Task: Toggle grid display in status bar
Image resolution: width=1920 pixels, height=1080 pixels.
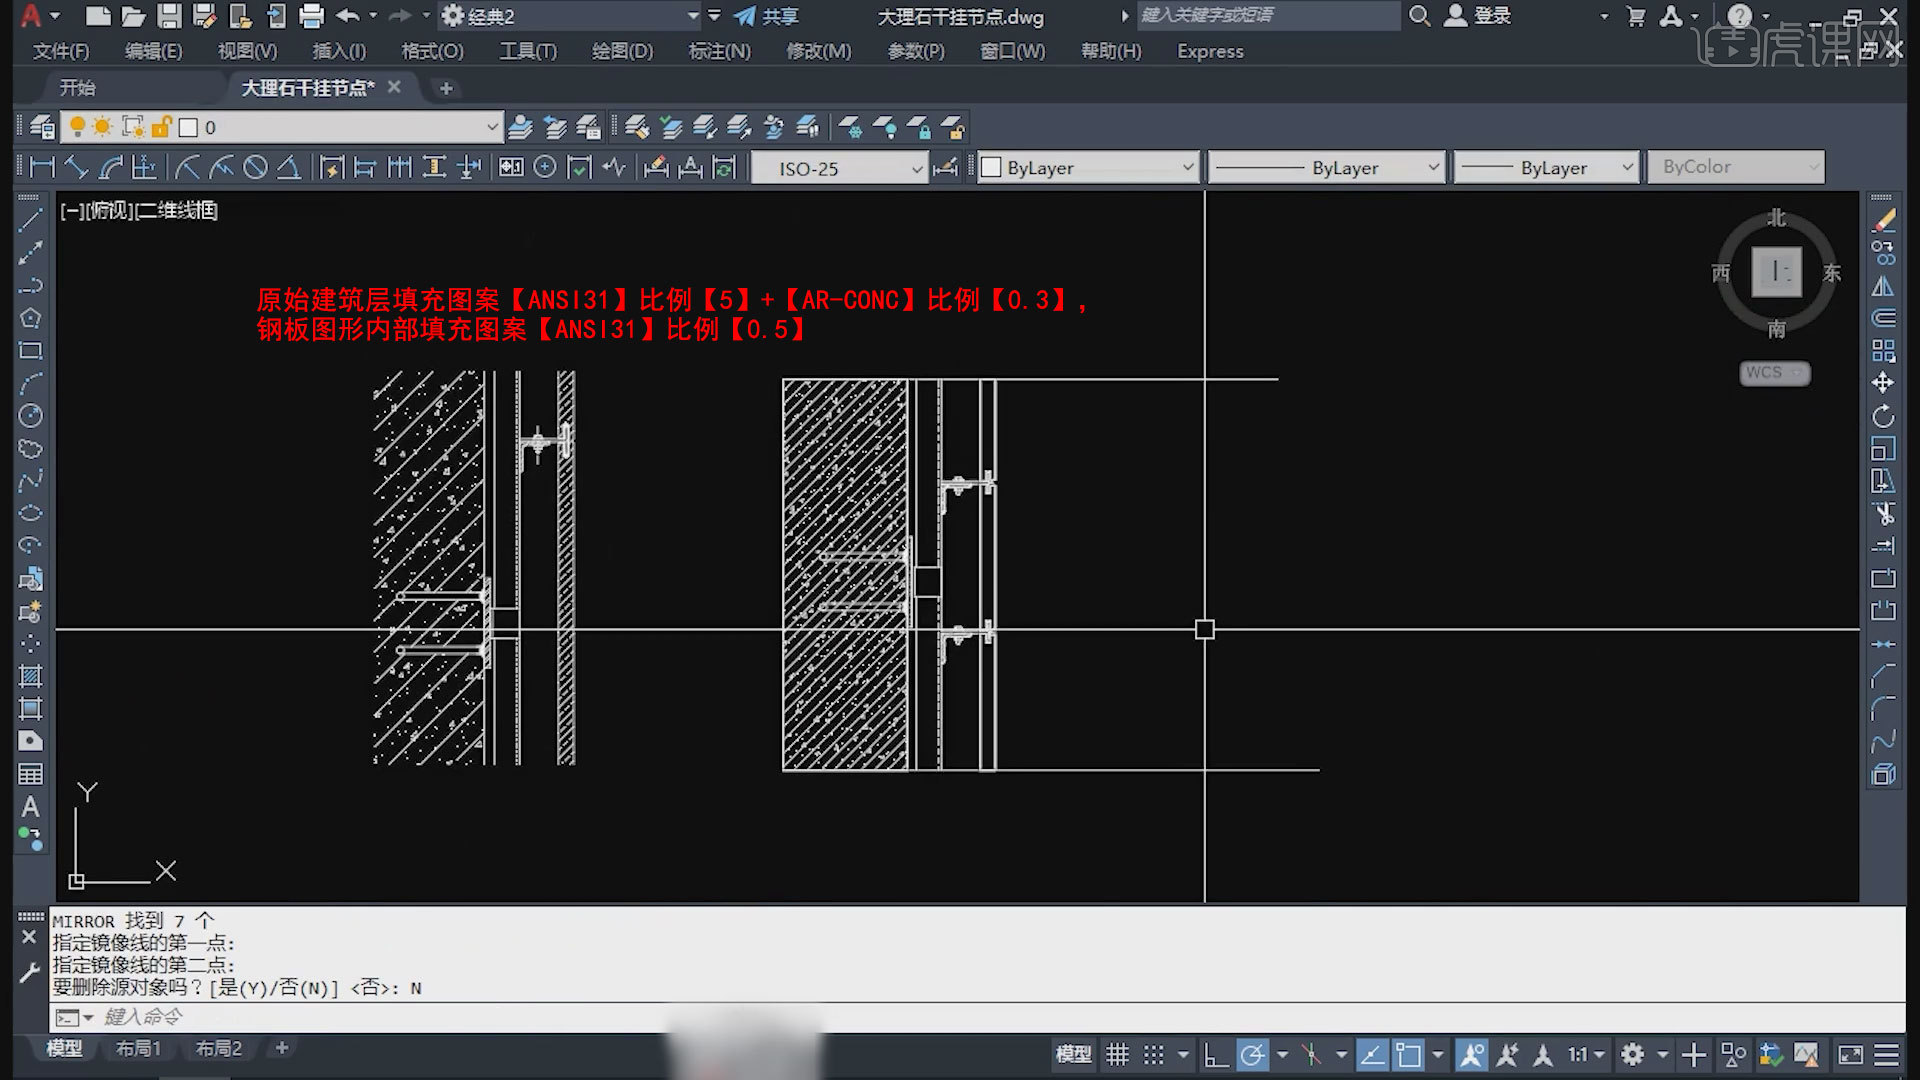Action: (1117, 1054)
